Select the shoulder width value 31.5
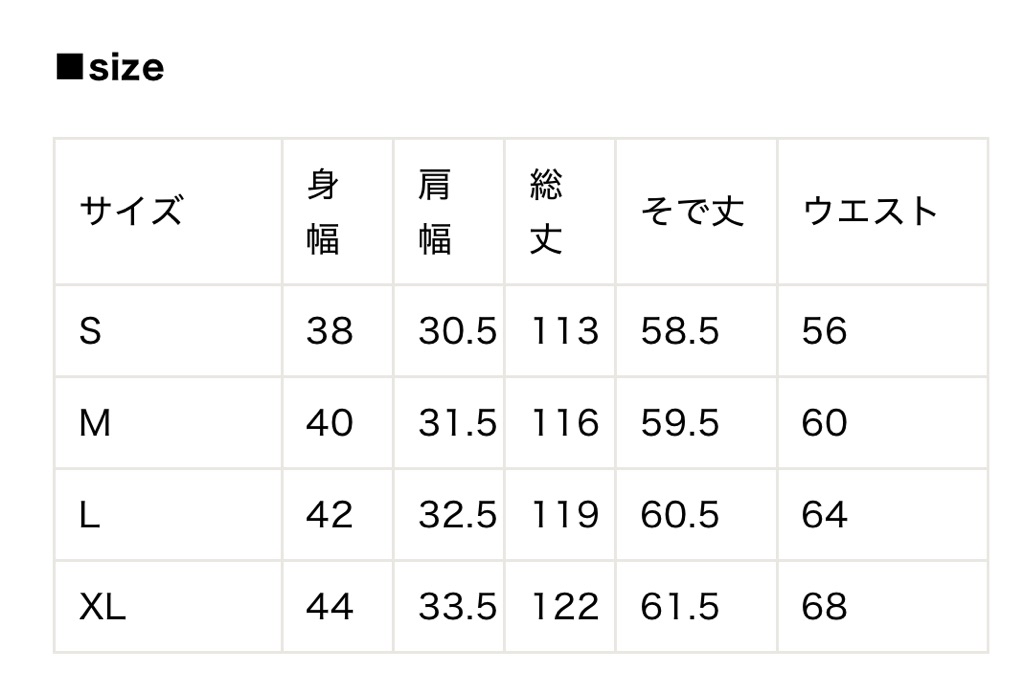The height and width of the screenshot is (695, 1024). 457,423
